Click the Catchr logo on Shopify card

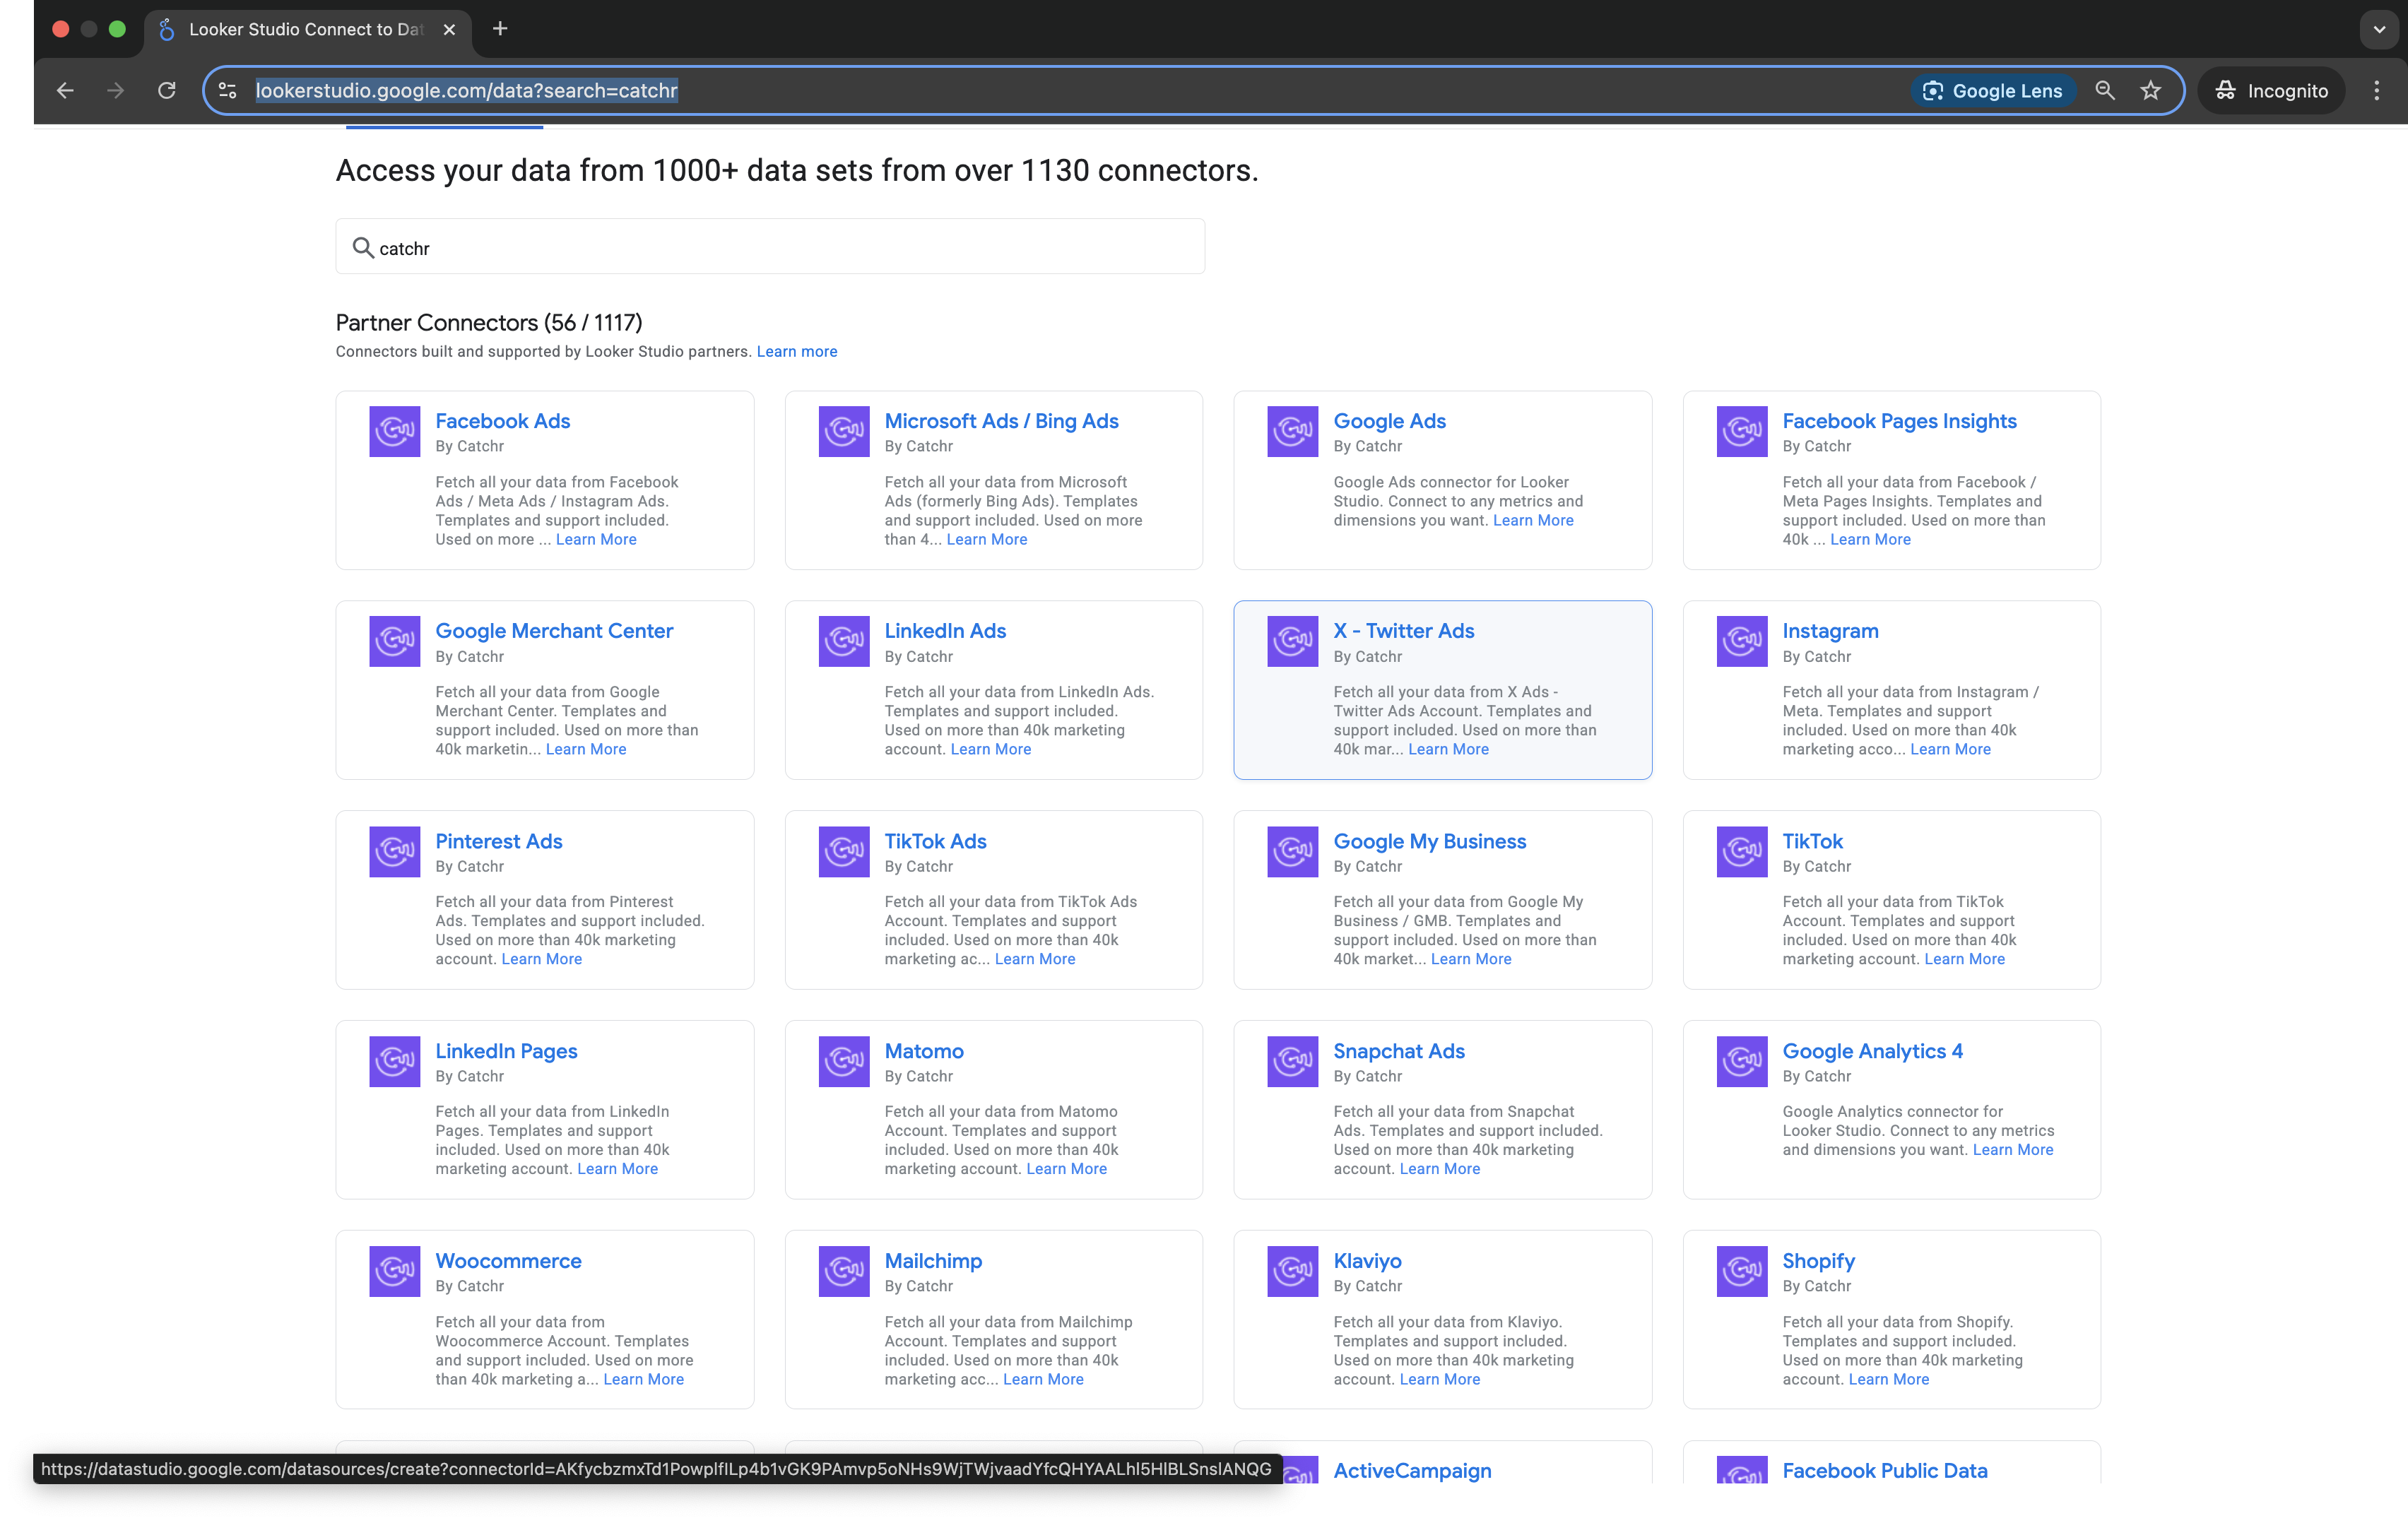coord(1741,1271)
